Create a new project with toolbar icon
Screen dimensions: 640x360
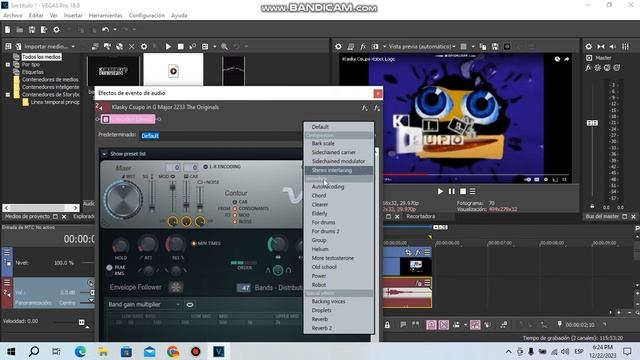coord(7,29)
